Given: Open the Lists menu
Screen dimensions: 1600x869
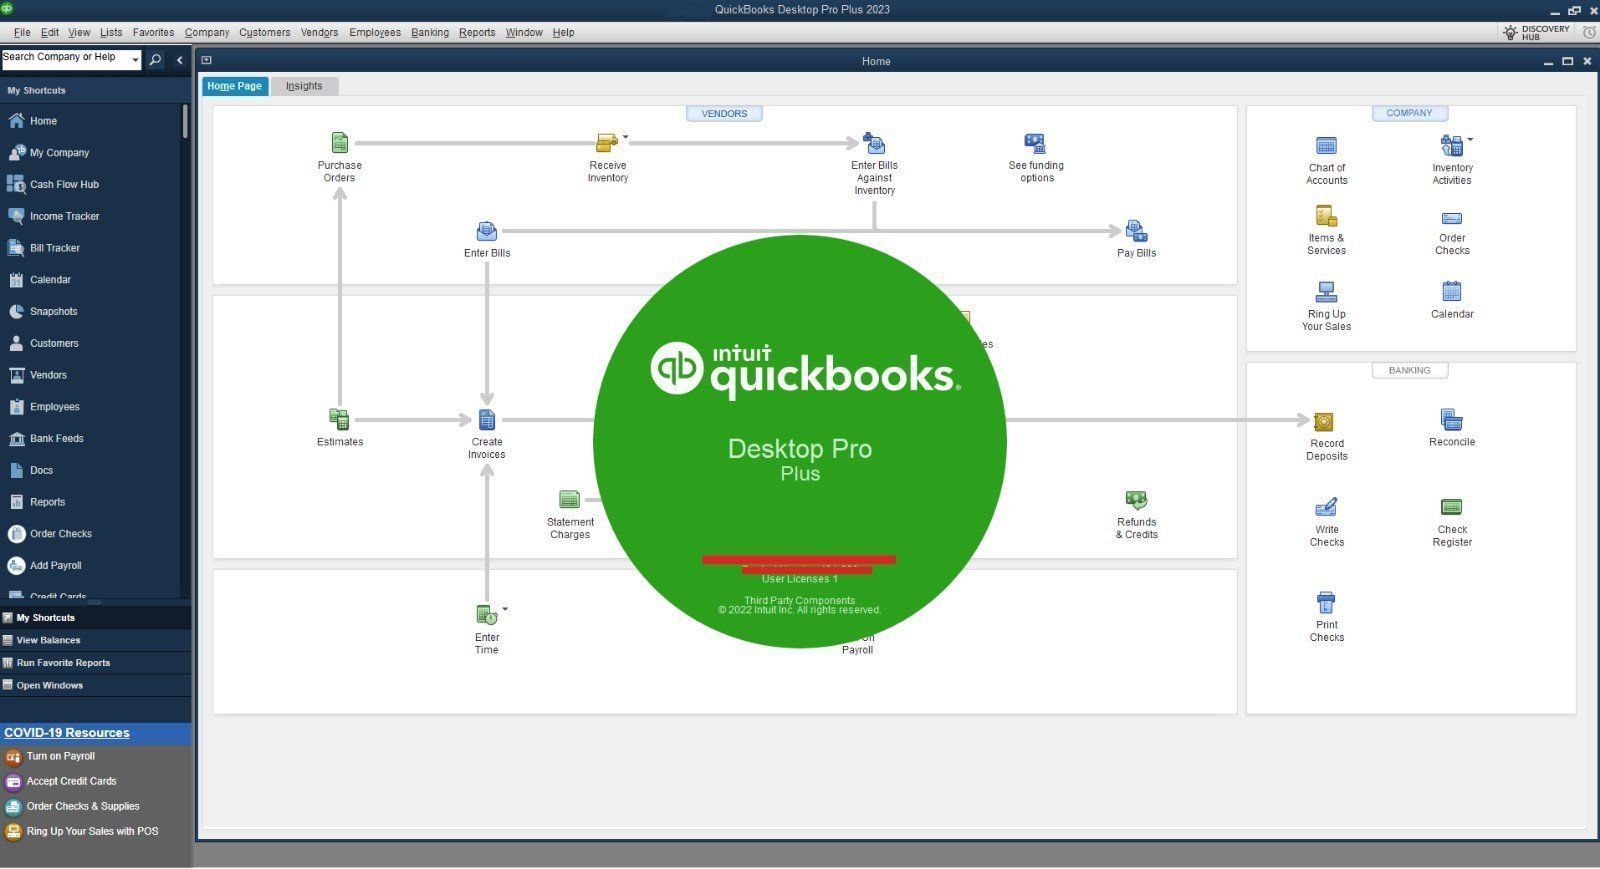Looking at the screenshot, I should 112,32.
